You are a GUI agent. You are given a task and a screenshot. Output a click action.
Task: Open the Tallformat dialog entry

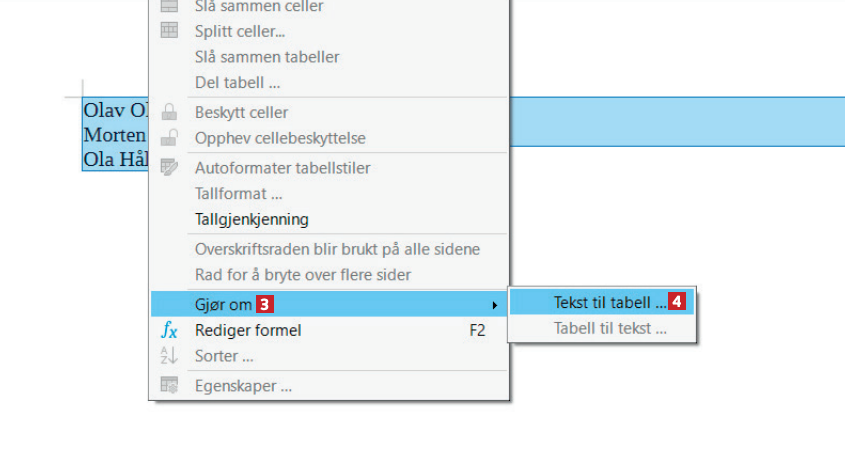point(238,193)
